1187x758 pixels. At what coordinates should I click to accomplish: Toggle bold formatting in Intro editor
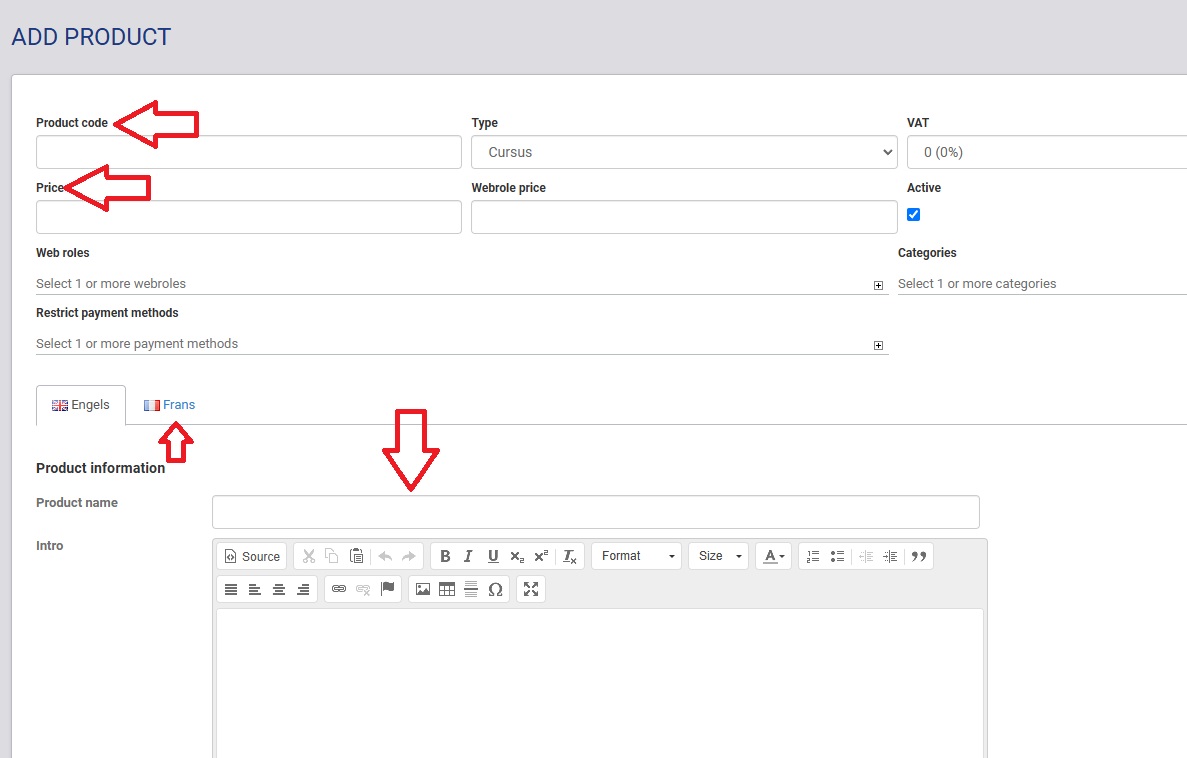click(x=445, y=556)
